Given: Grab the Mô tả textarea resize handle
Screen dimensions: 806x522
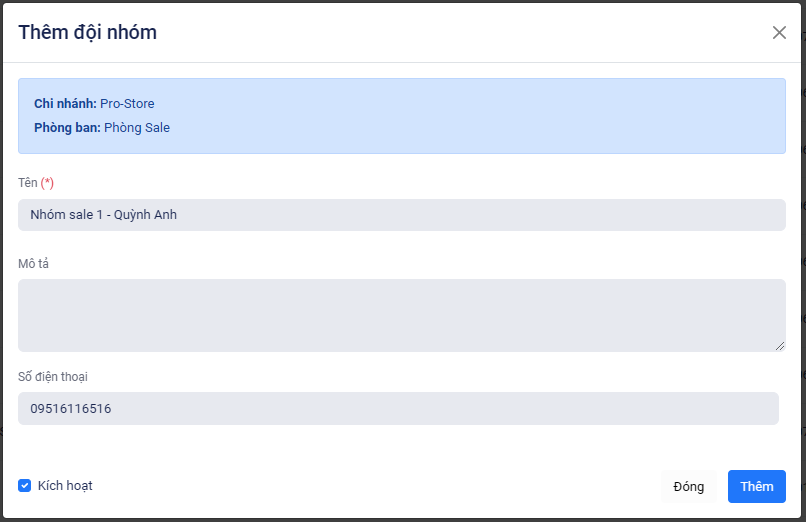Looking at the screenshot, I should 780,346.
